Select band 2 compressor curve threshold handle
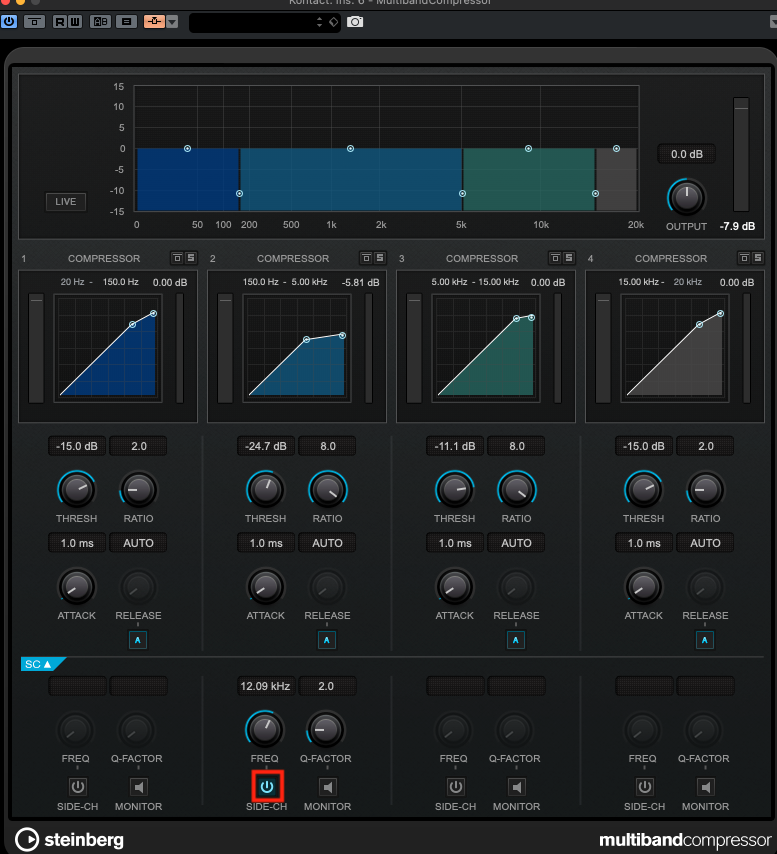This screenshot has height=854, width=777. pos(307,339)
